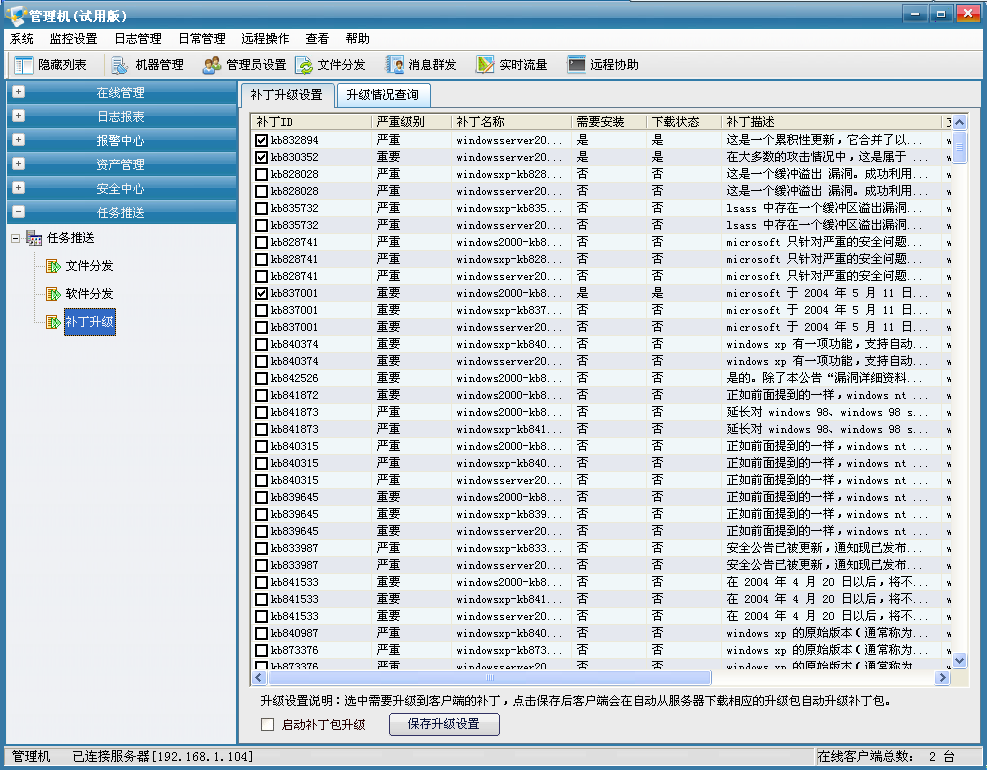The width and height of the screenshot is (987, 770).
Task: Open the 监控设置 menu
Action: pos(73,39)
